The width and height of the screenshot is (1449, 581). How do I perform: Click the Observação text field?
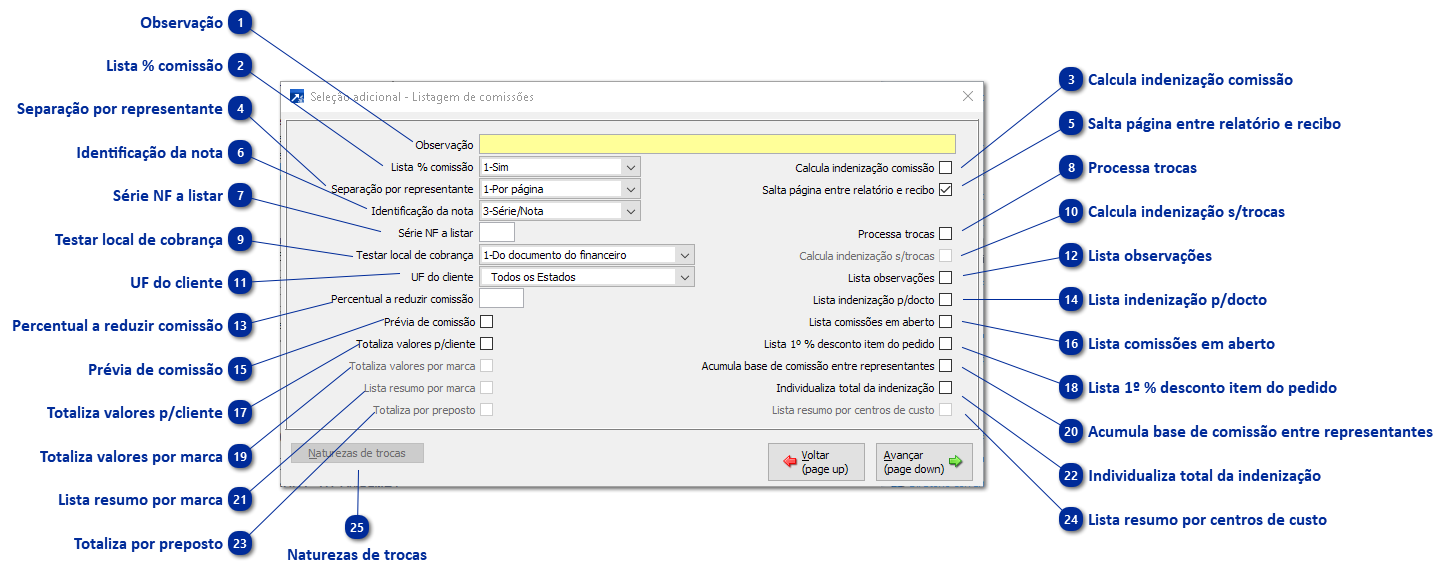tap(717, 144)
